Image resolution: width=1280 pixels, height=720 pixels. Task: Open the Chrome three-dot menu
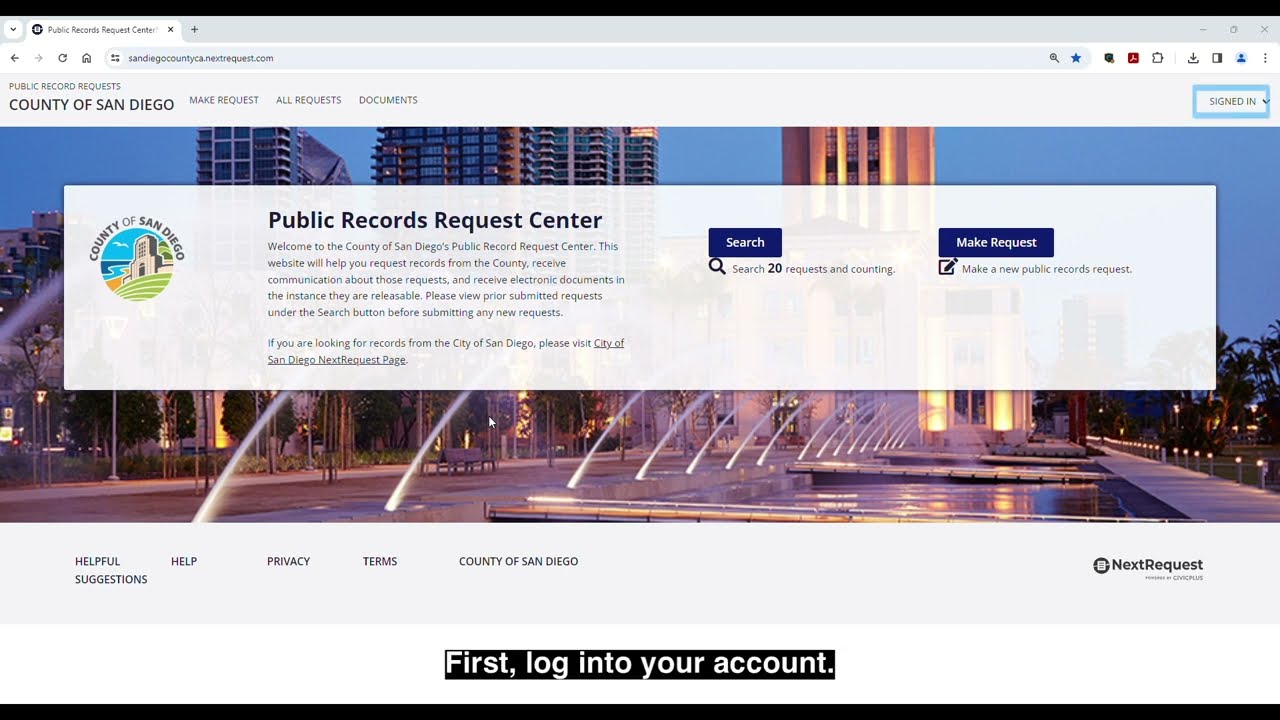pos(1265,58)
